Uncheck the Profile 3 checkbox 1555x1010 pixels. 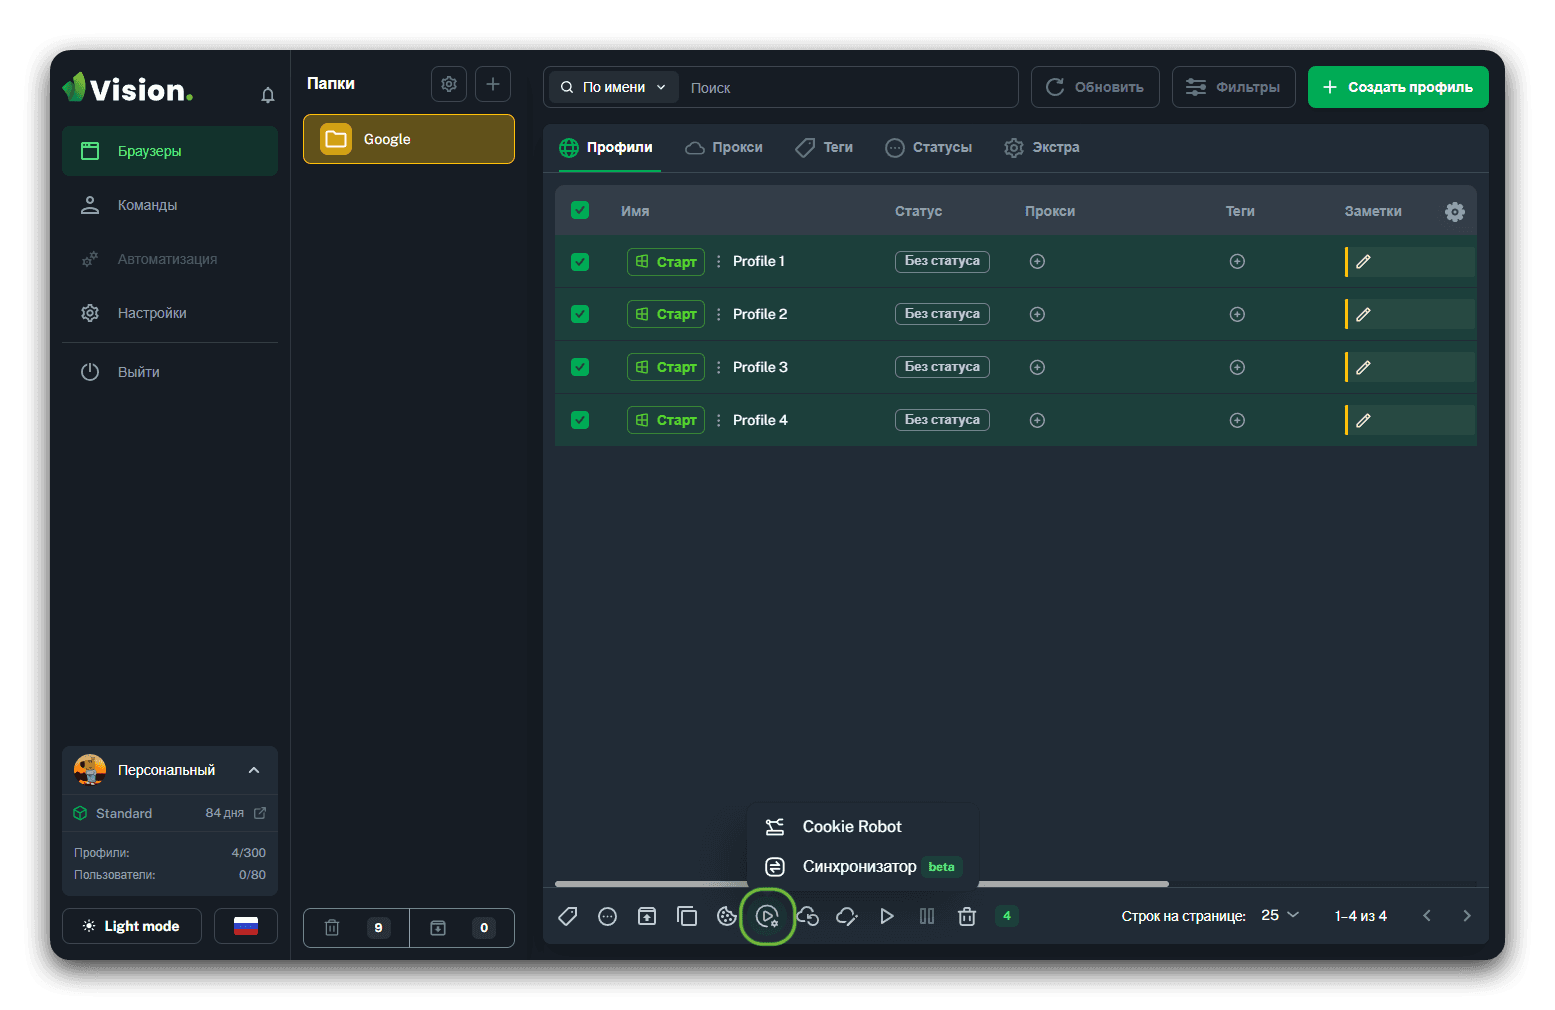tap(580, 367)
